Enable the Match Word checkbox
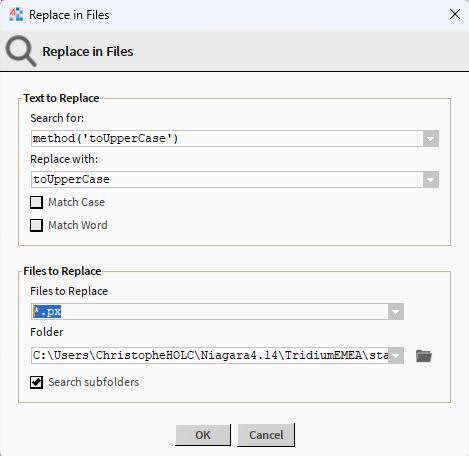 (36, 225)
